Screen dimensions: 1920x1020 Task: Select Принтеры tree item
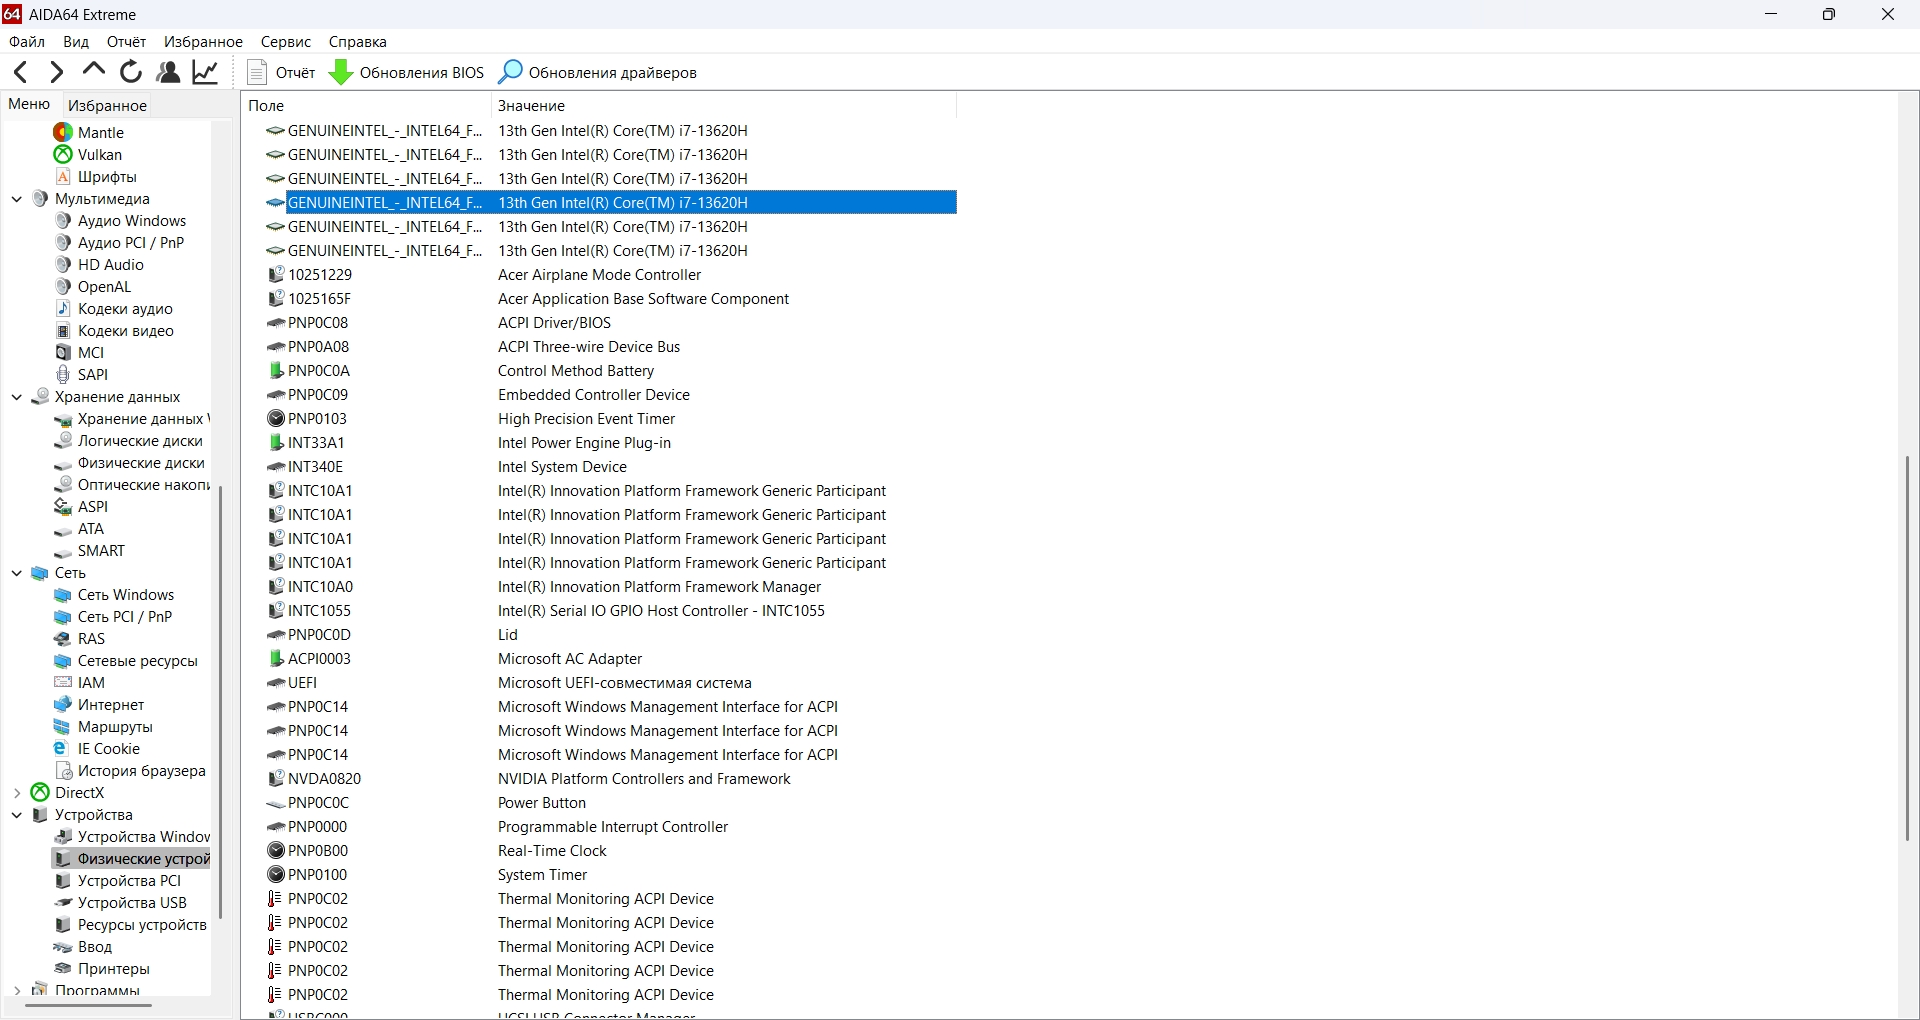click(x=102, y=969)
